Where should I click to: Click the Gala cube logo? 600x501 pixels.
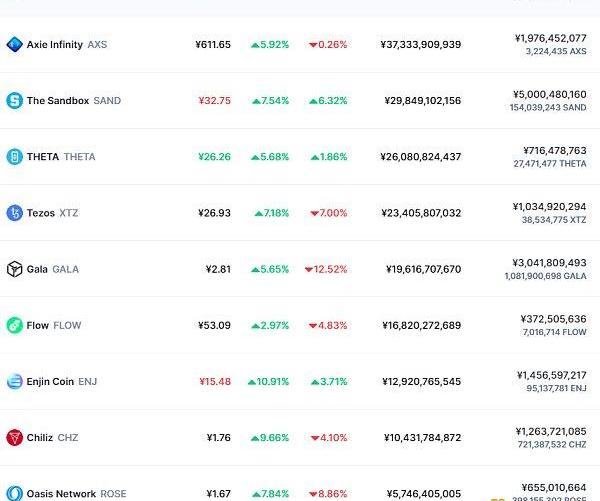coord(14,269)
